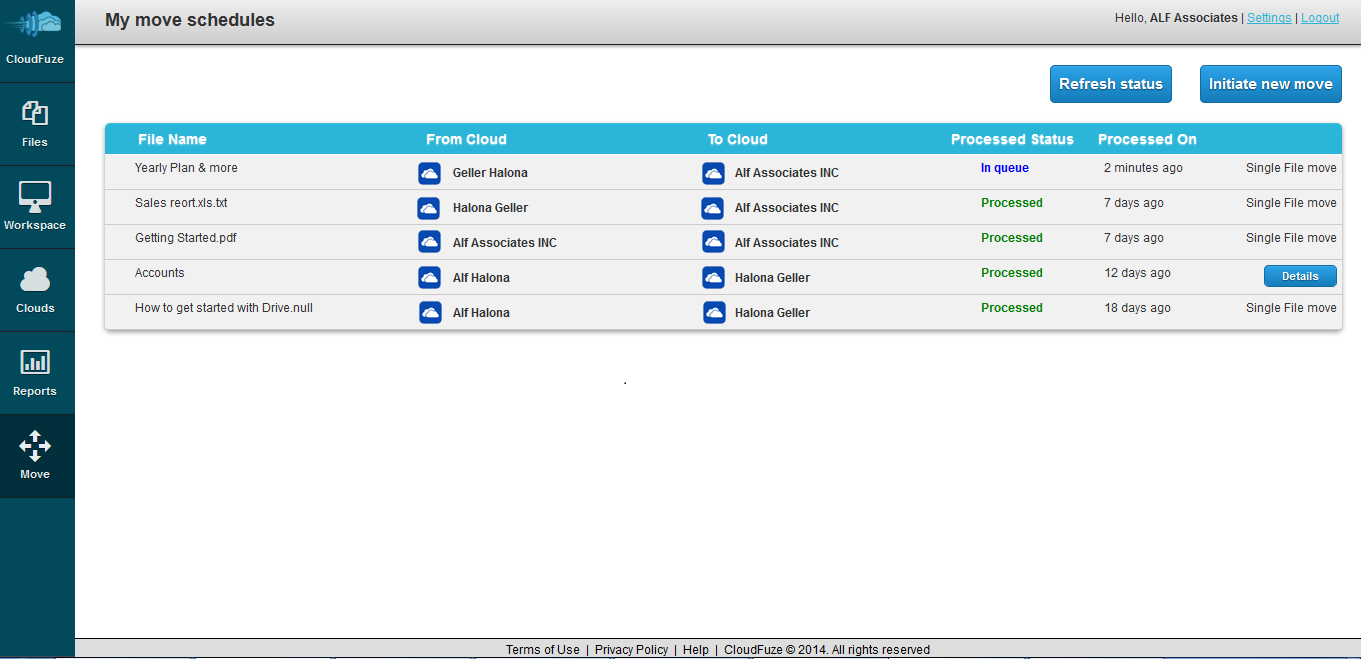Click From Cloud icon for Accounts row
1366x659 pixels.
click(x=429, y=278)
